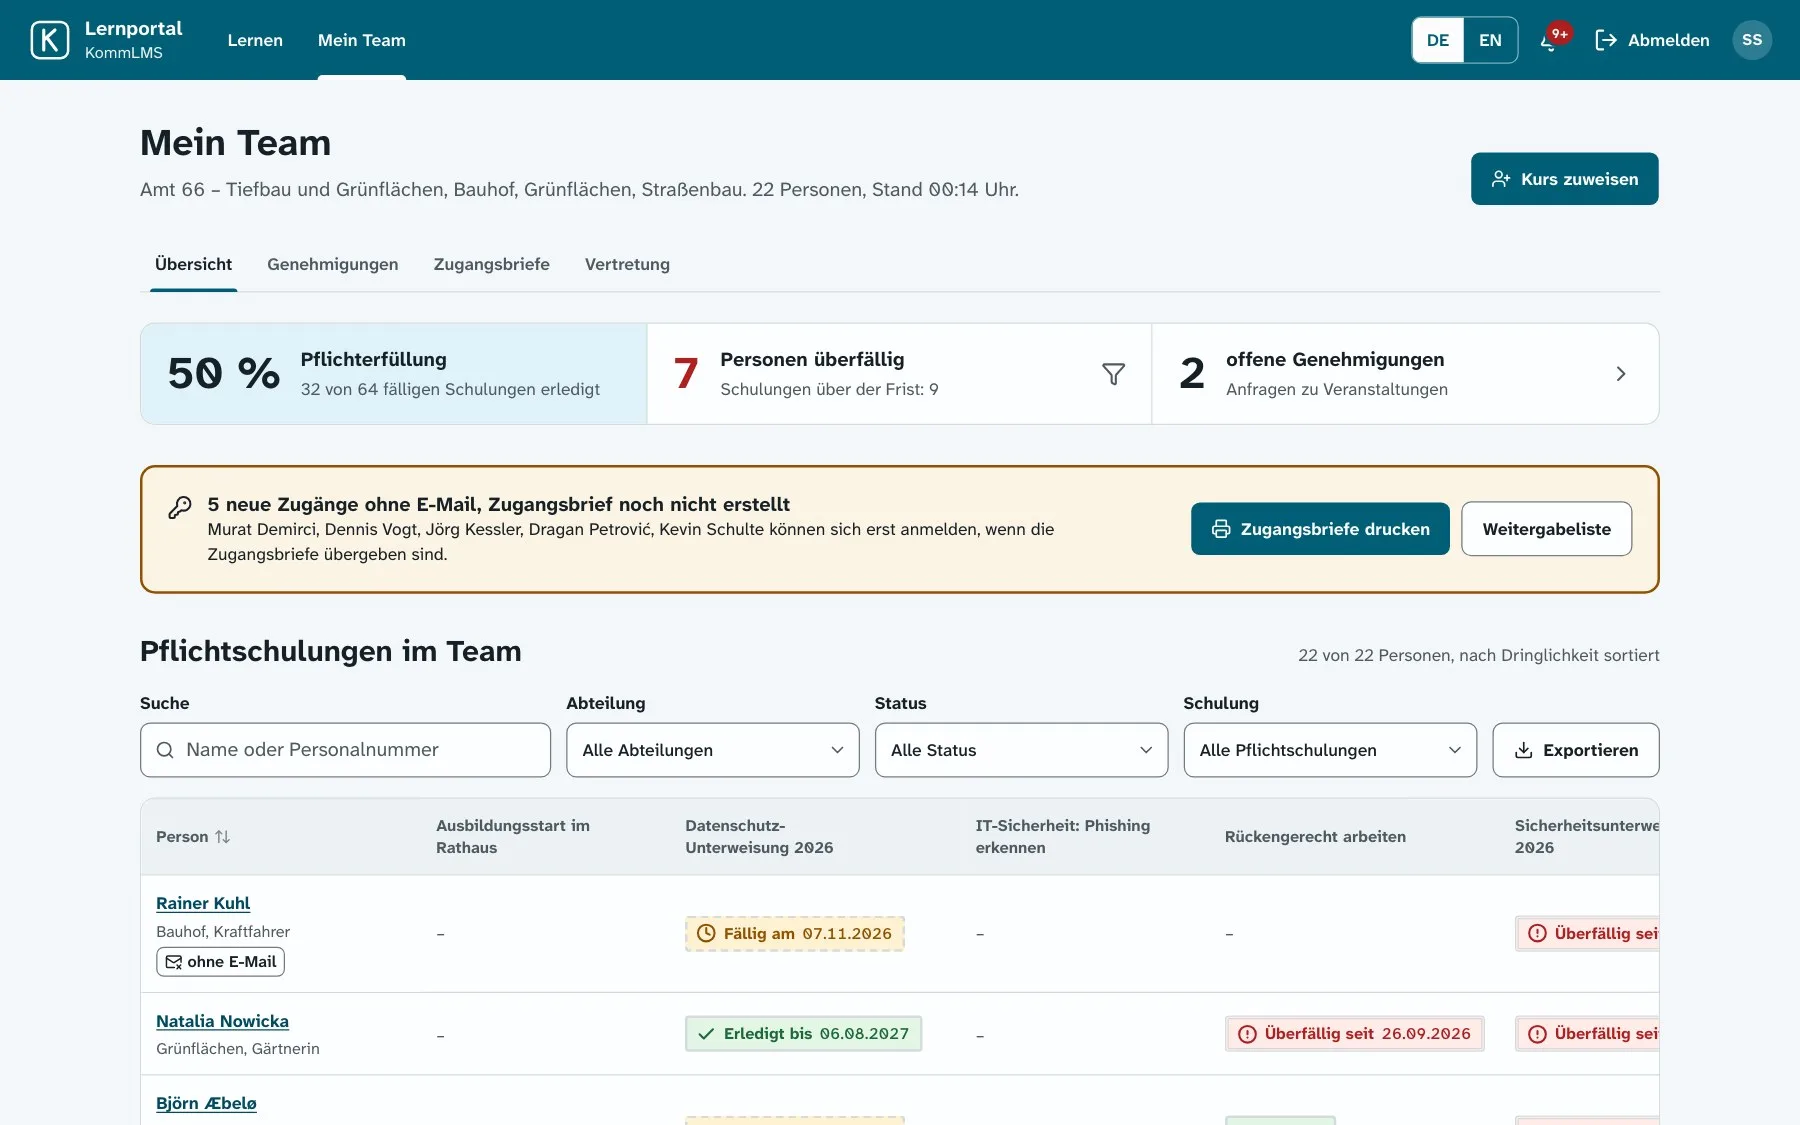Open Björn Æbelø's profile link
Image resolution: width=1800 pixels, height=1125 pixels.
point(206,1103)
